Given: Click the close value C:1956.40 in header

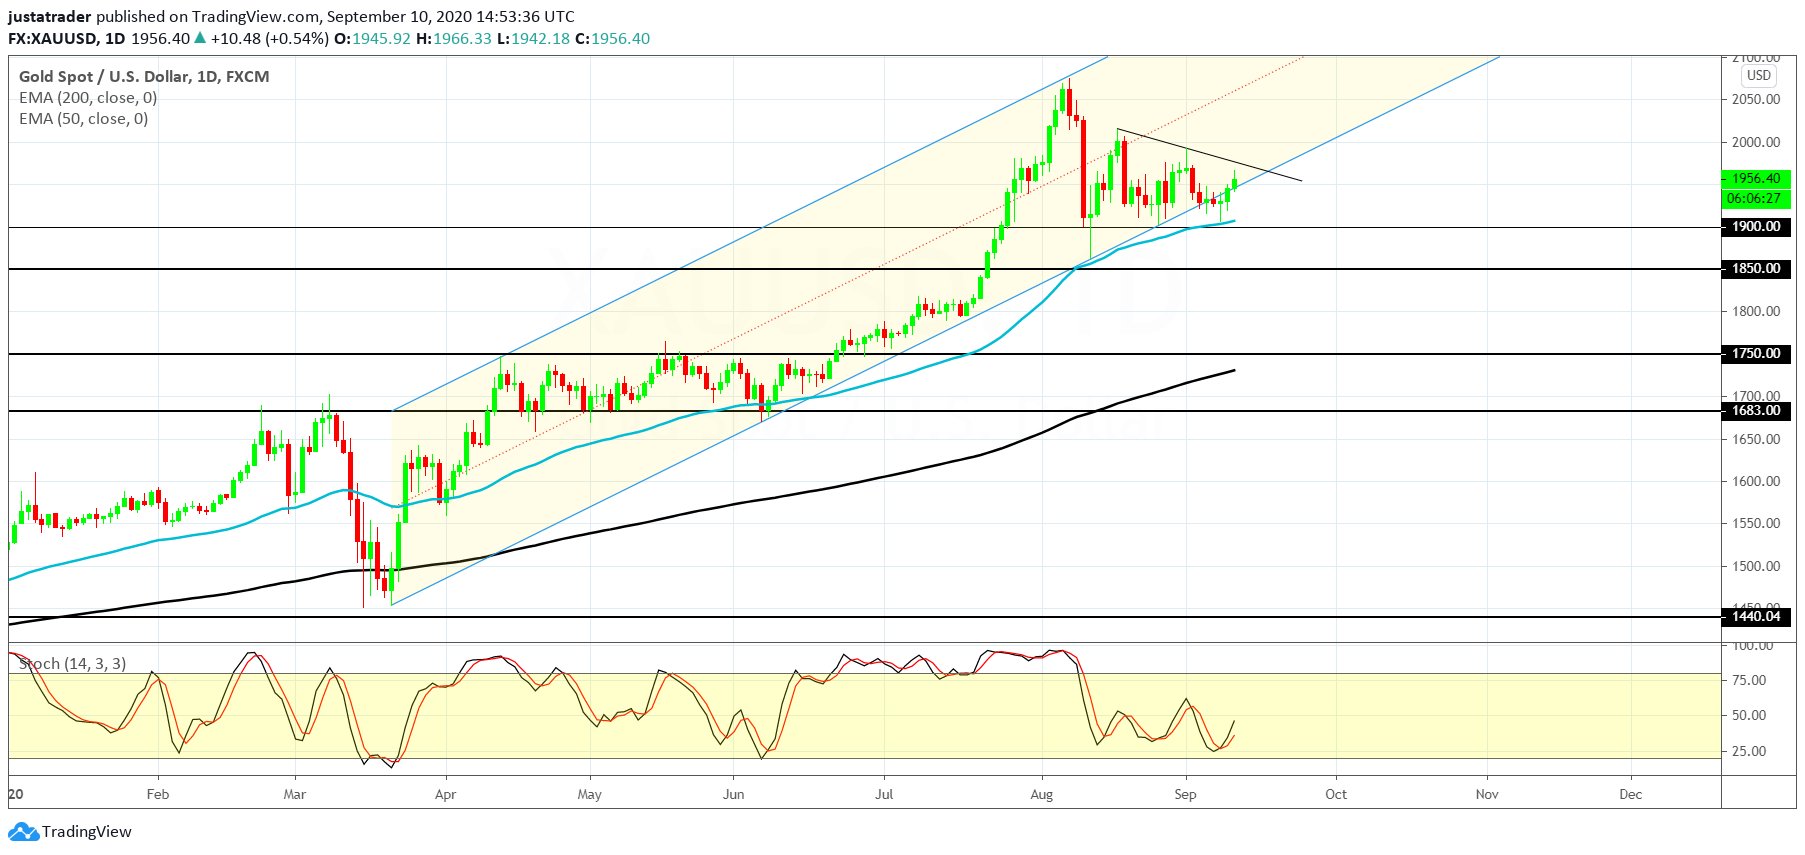Looking at the screenshot, I should click(612, 39).
